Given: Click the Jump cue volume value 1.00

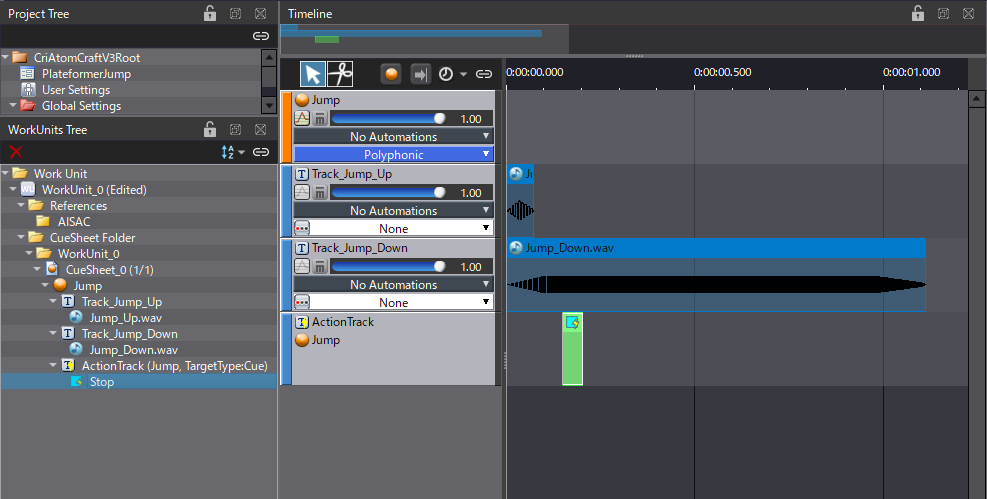Looking at the screenshot, I should pyautogui.click(x=471, y=118).
